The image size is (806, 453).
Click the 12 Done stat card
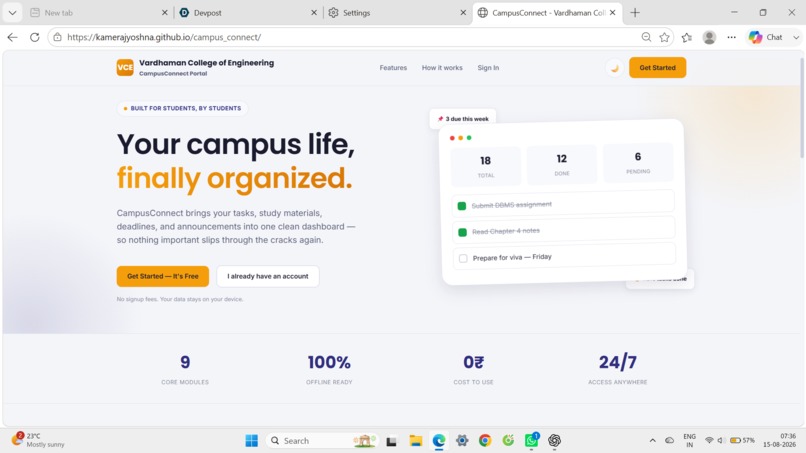(x=562, y=165)
